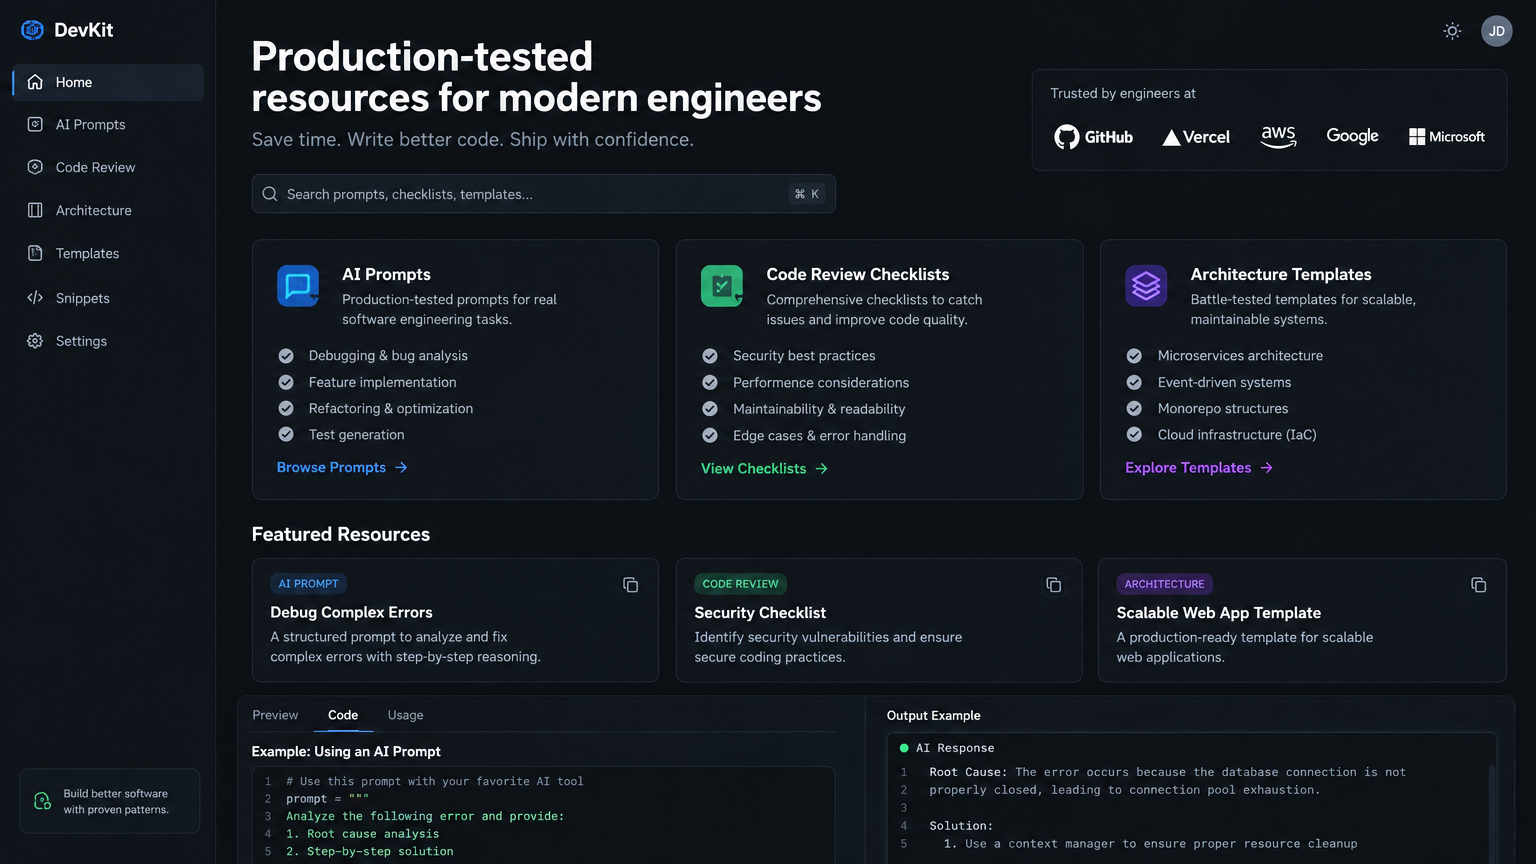
Task: Copy the Debug Complex Errors resource
Action: point(630,585)
